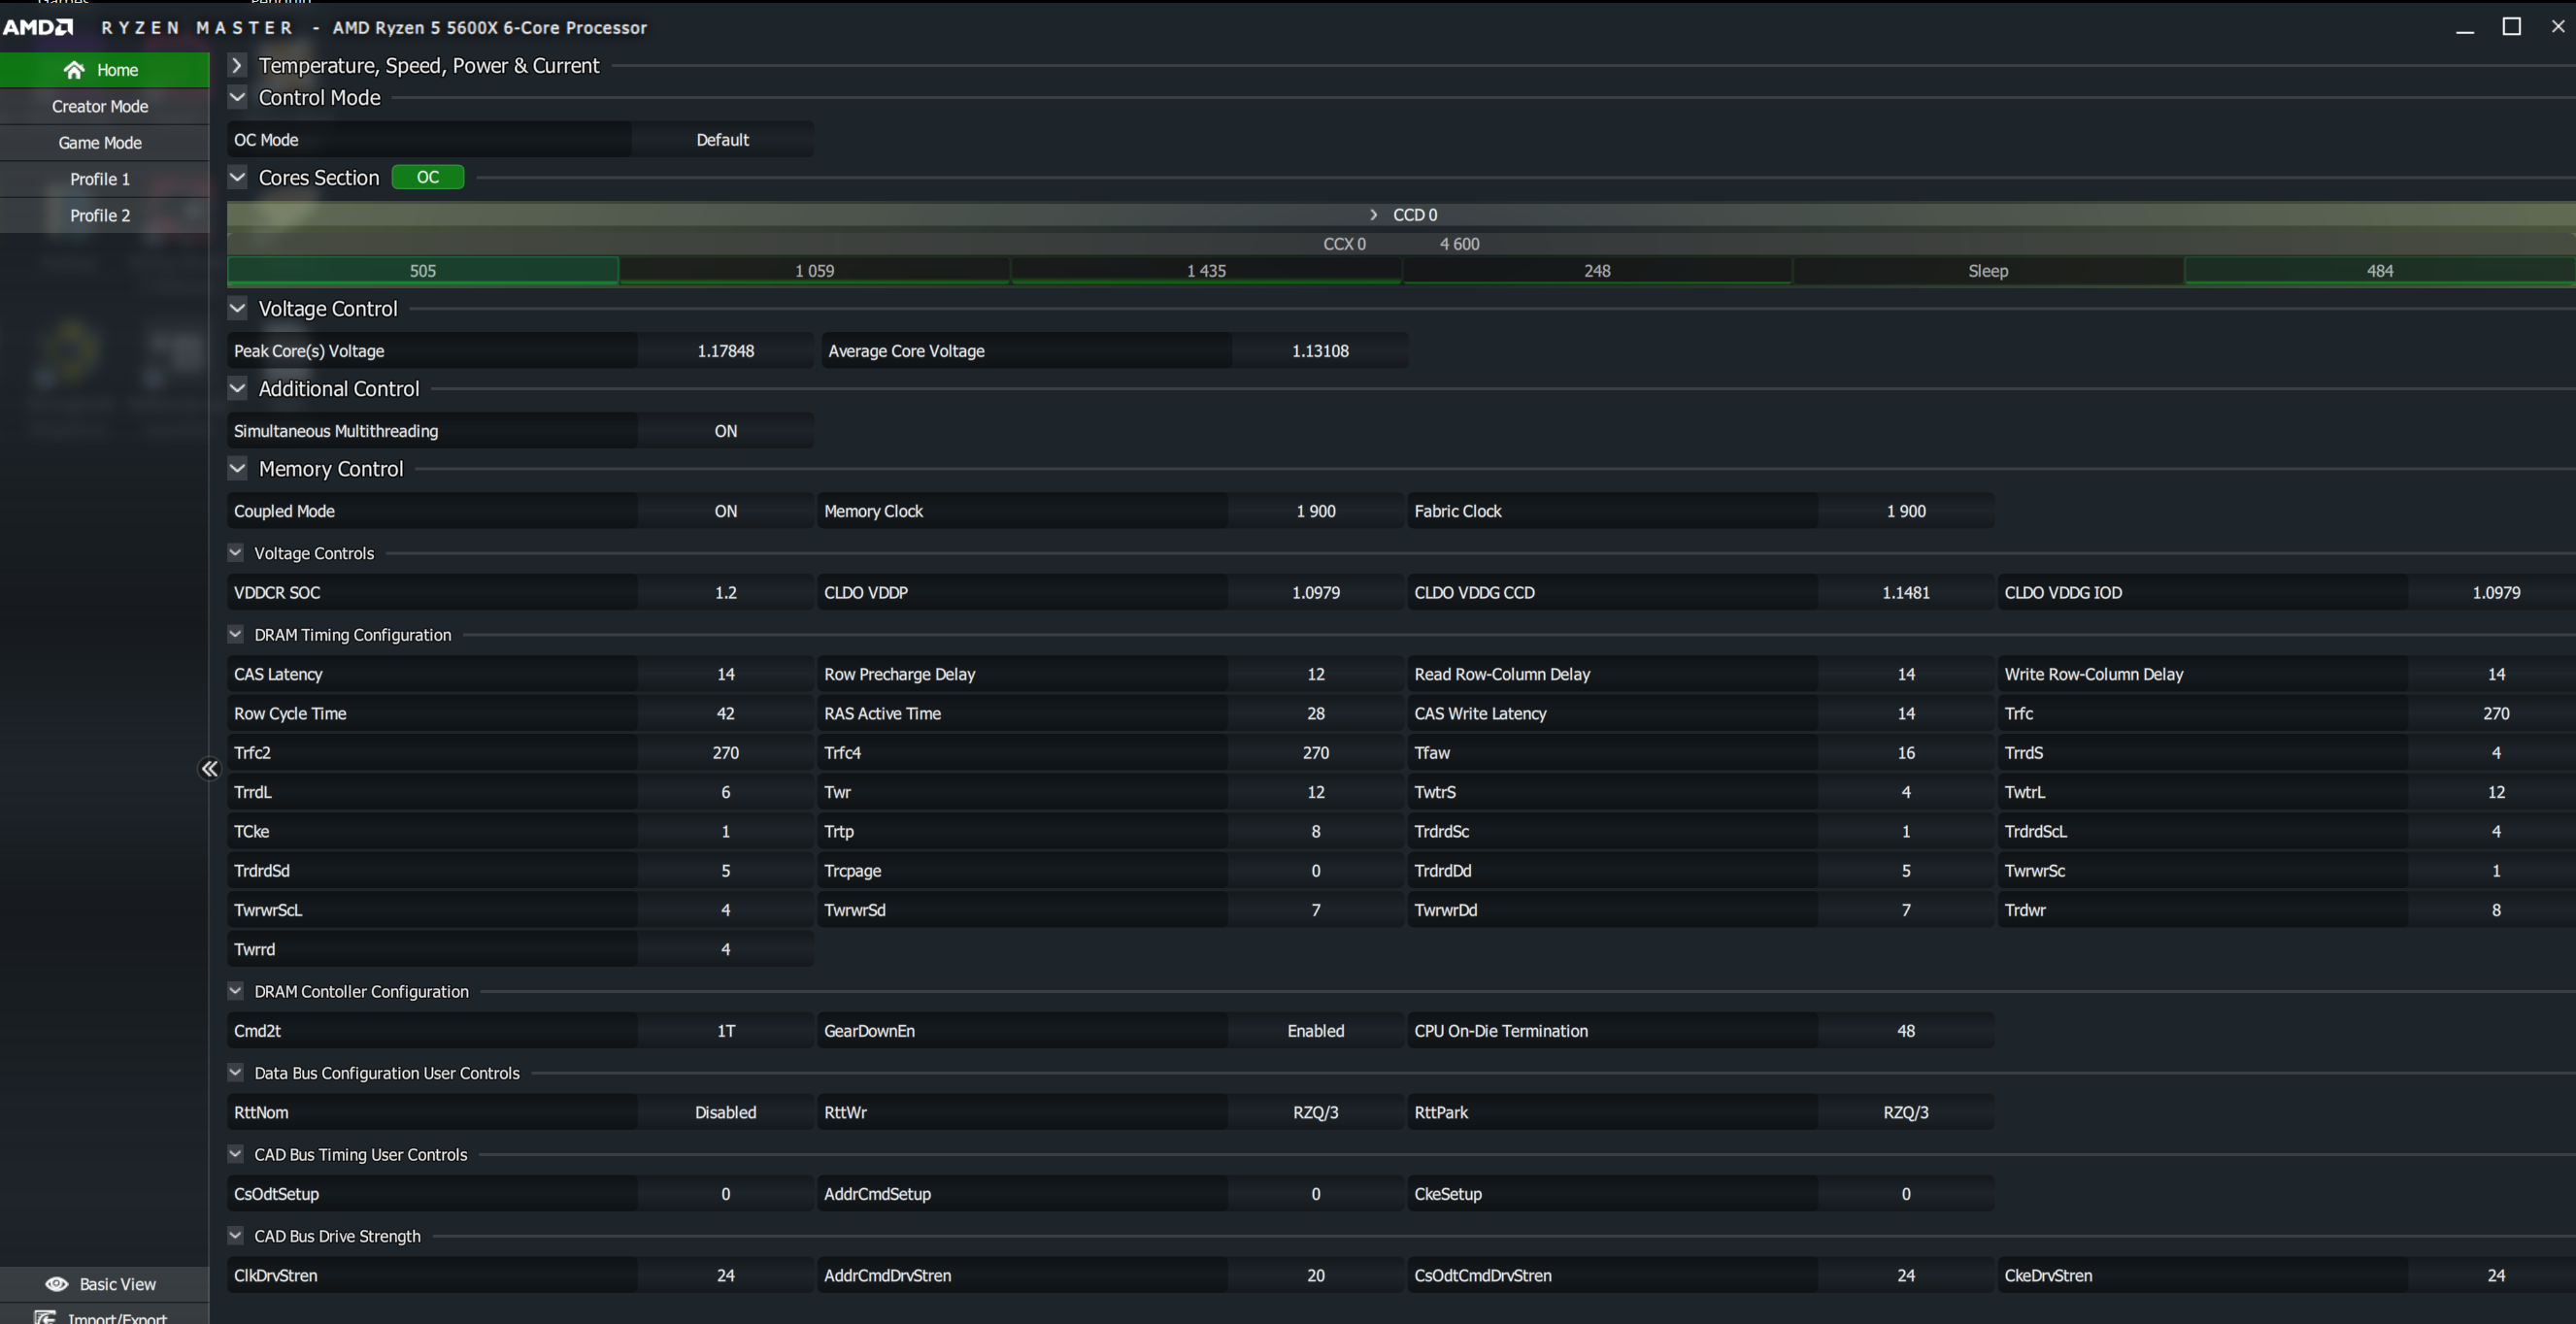Collapse CAD Bus Timing User Controls
This screenshot has height=1324, width=2576.
(235, 1154)
